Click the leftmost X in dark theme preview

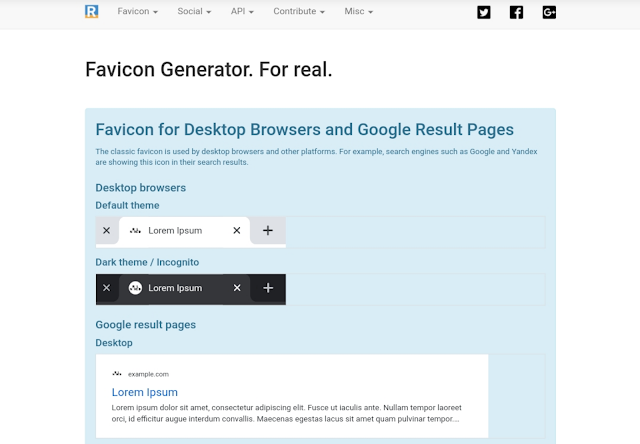click(x=107, y=288)
